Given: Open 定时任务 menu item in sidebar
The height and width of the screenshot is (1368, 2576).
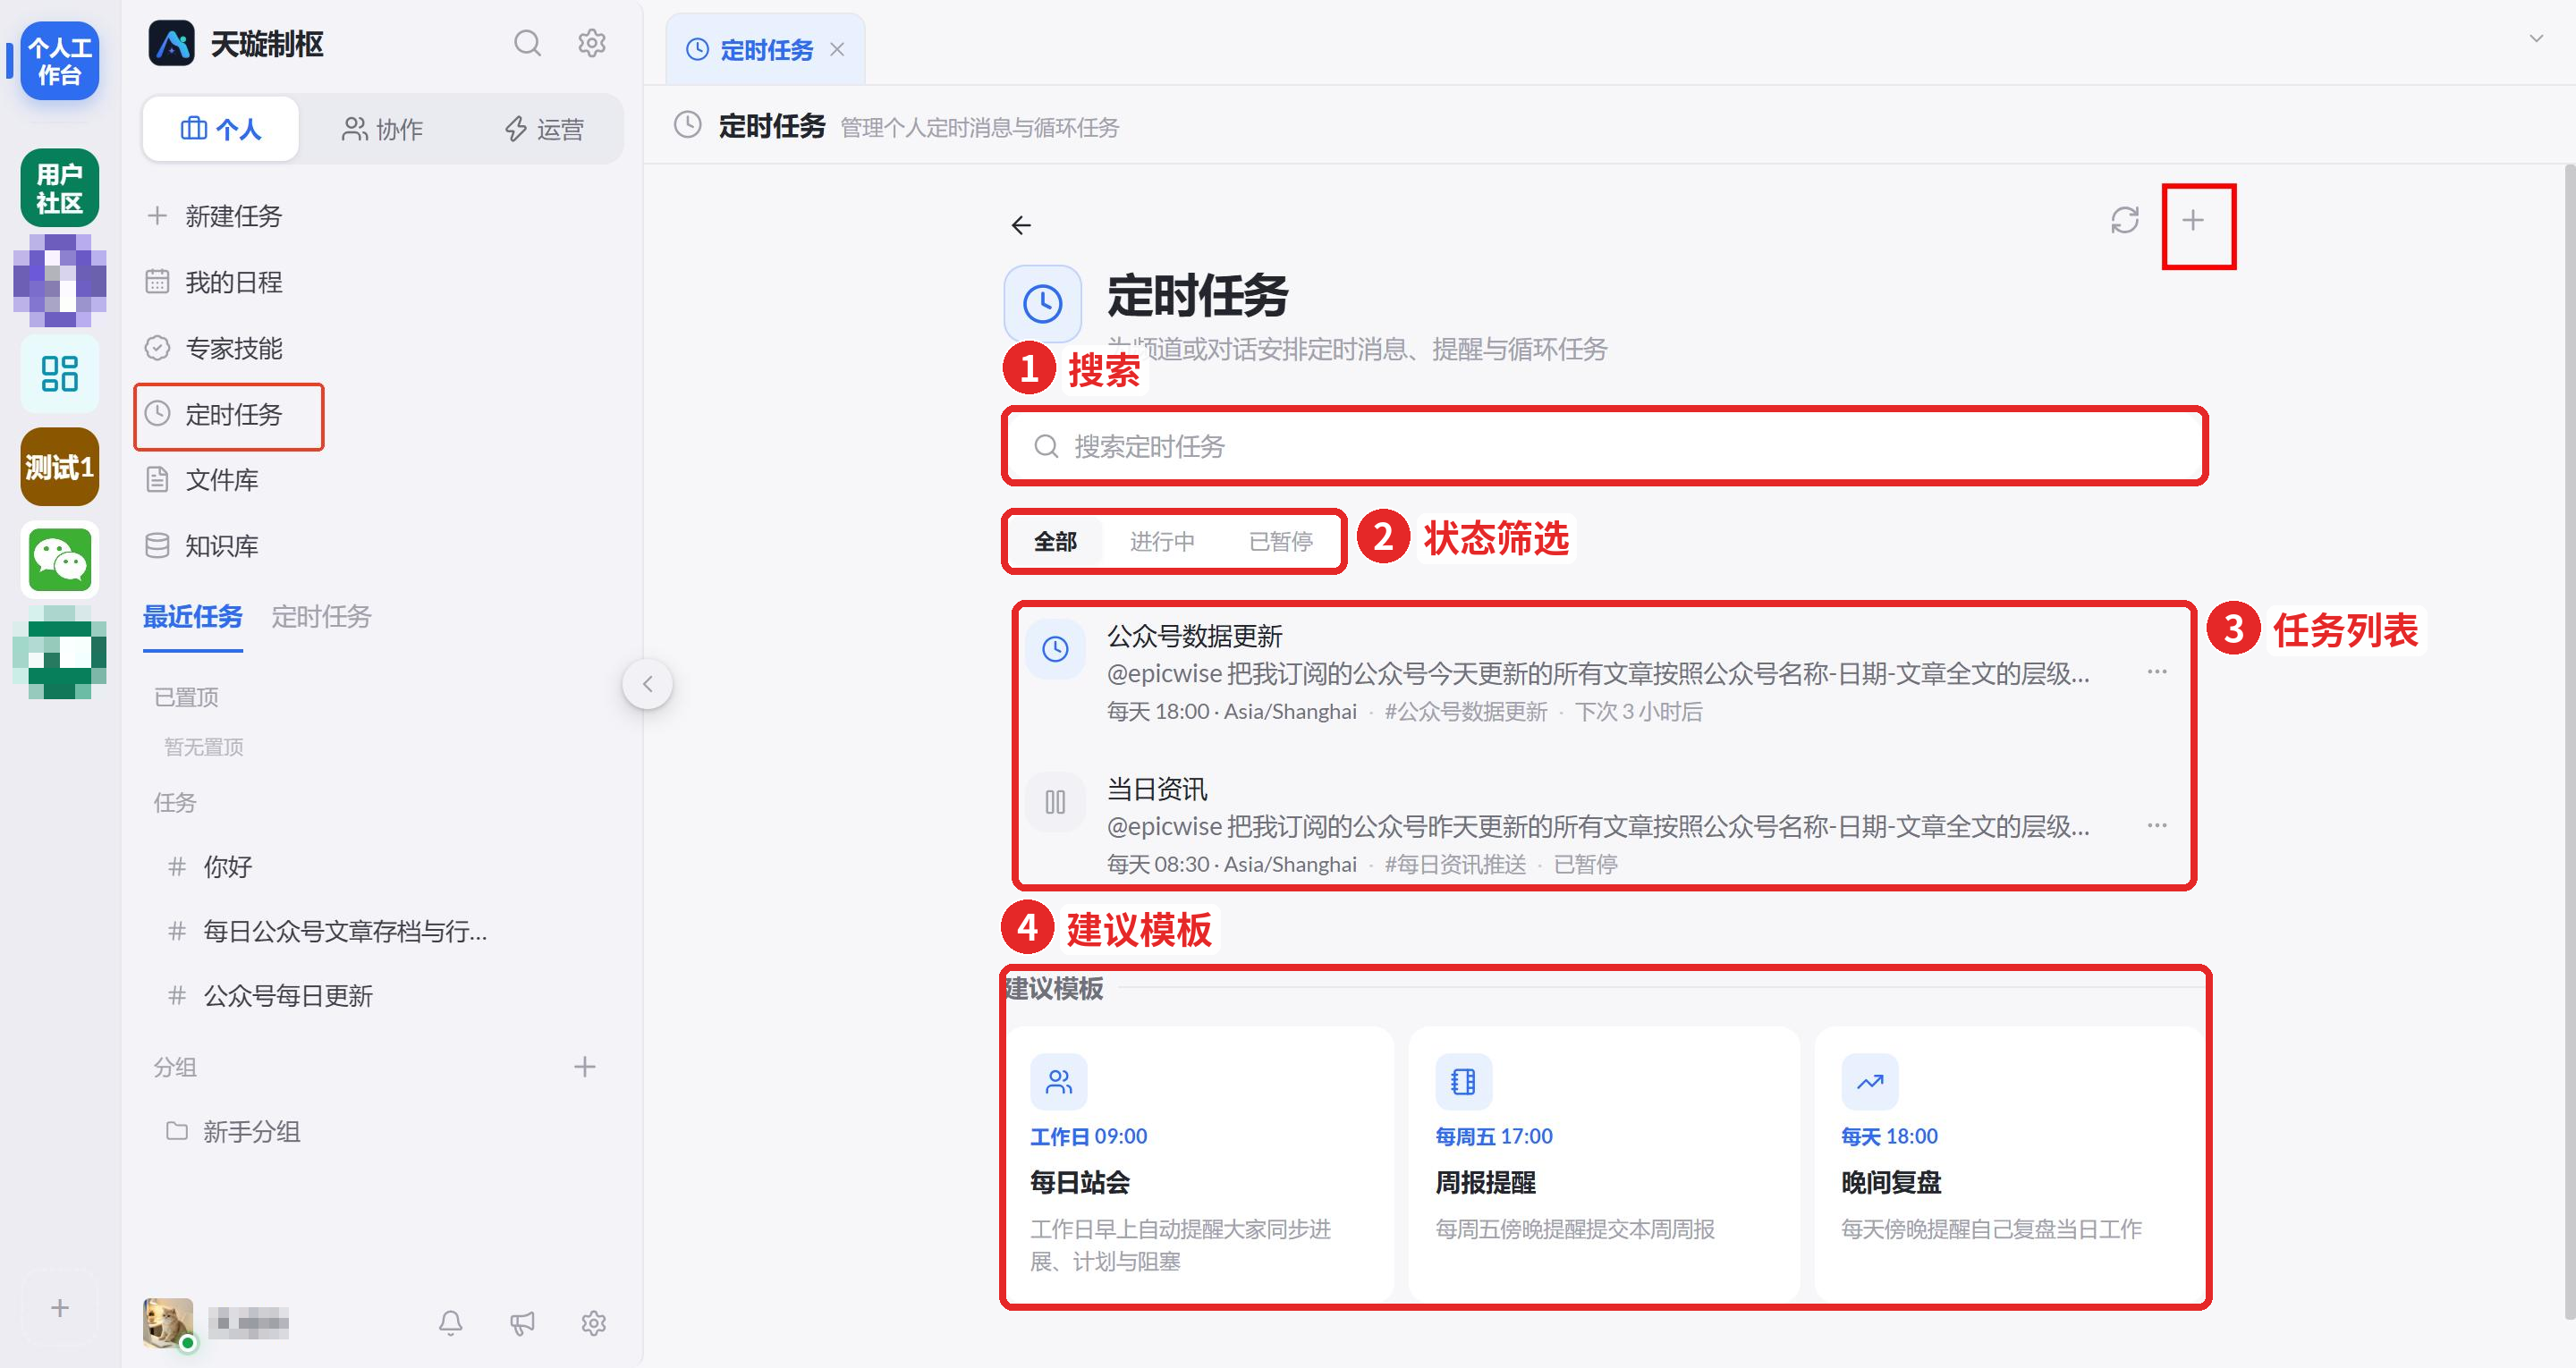Looking at the screenshot, I should (x=229, y=415).
